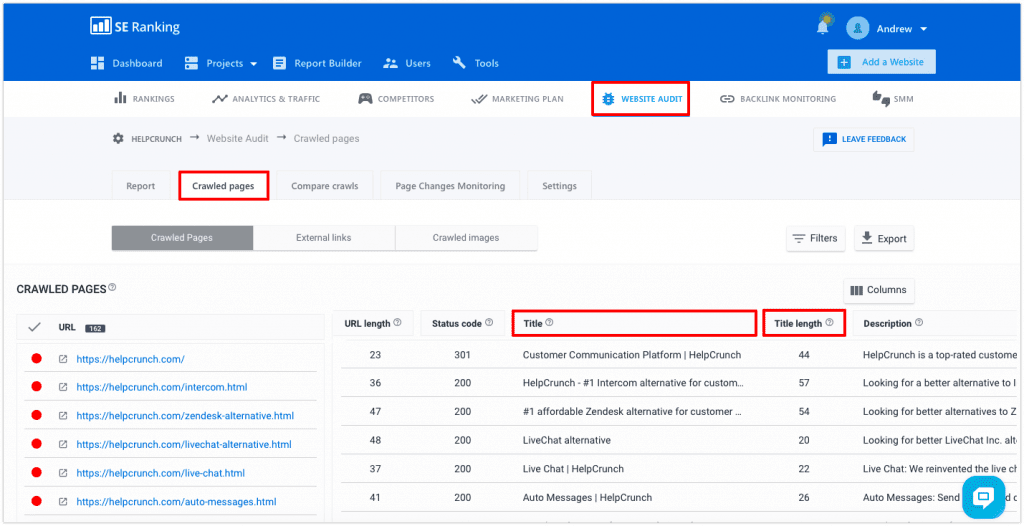Click external-link icon for zendesk-alternative.html row

[x=63, y=416]
